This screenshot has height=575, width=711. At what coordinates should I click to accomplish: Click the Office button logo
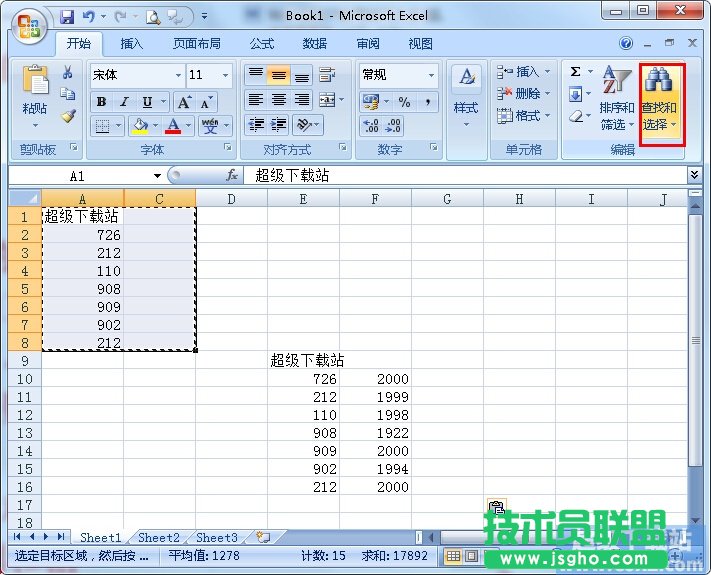click(28, 26)
